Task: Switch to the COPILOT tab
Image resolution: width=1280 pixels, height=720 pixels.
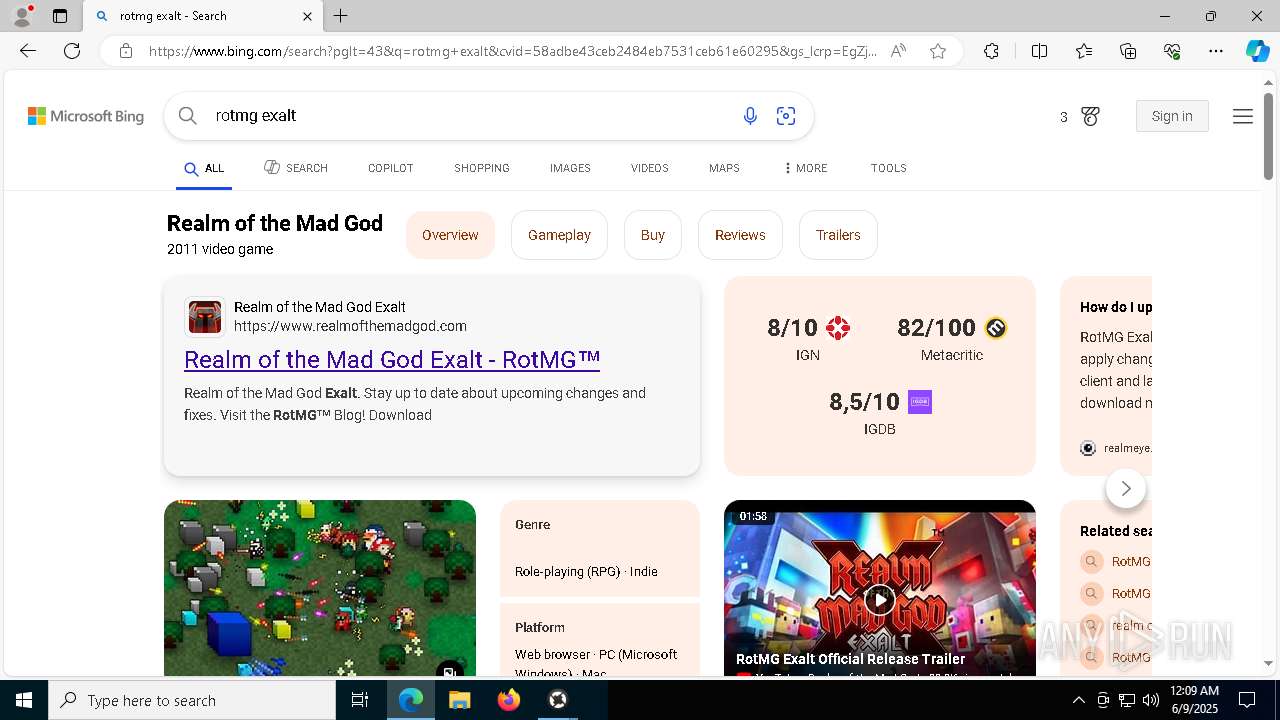Action: 390,168
